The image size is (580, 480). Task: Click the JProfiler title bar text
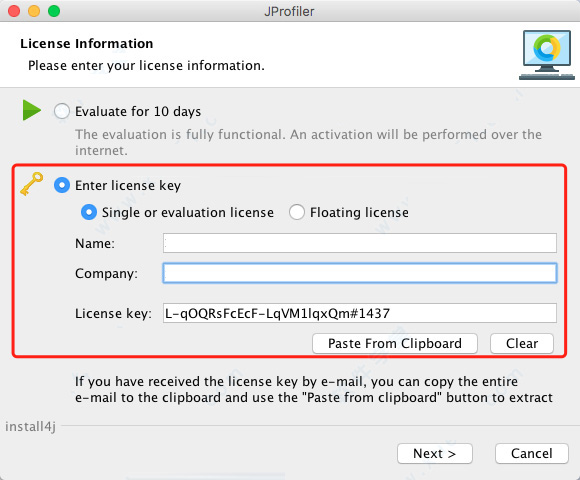pyautogui.click(x=289, y=11)
